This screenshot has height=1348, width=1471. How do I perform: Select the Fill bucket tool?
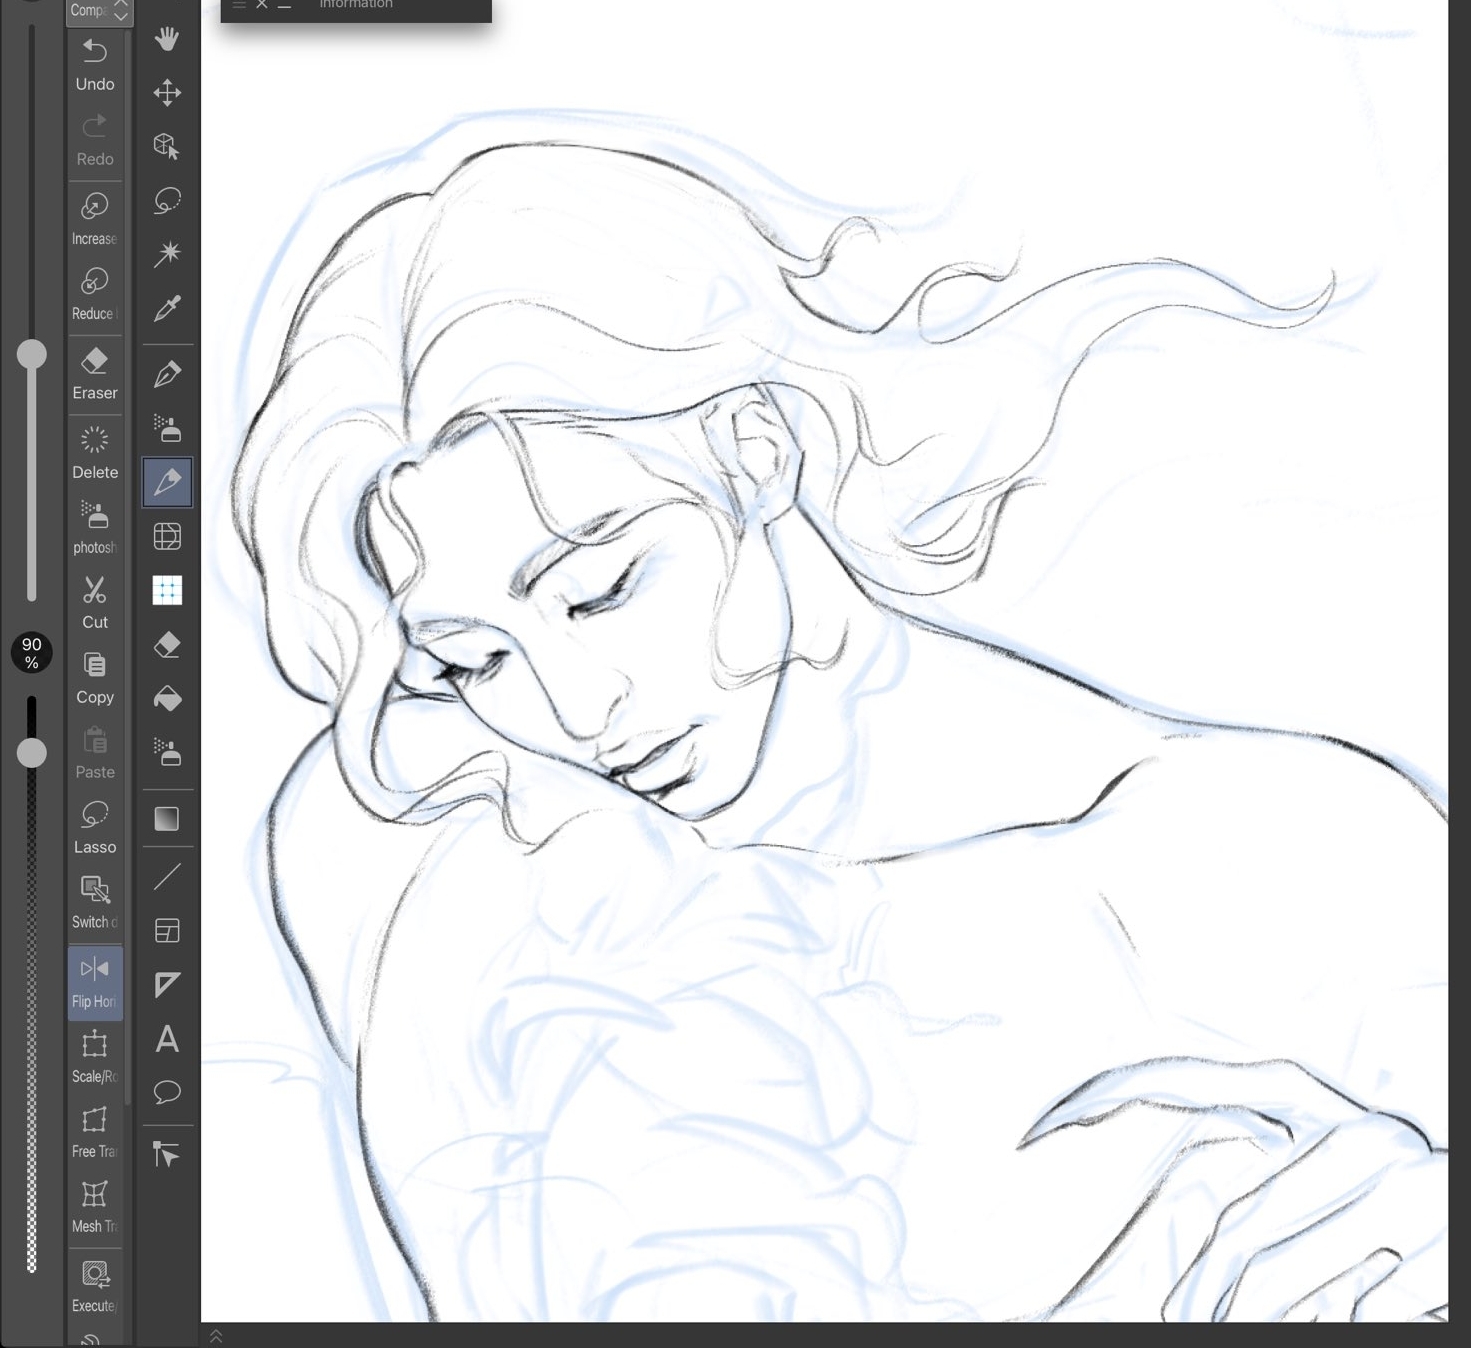(167, 698)
